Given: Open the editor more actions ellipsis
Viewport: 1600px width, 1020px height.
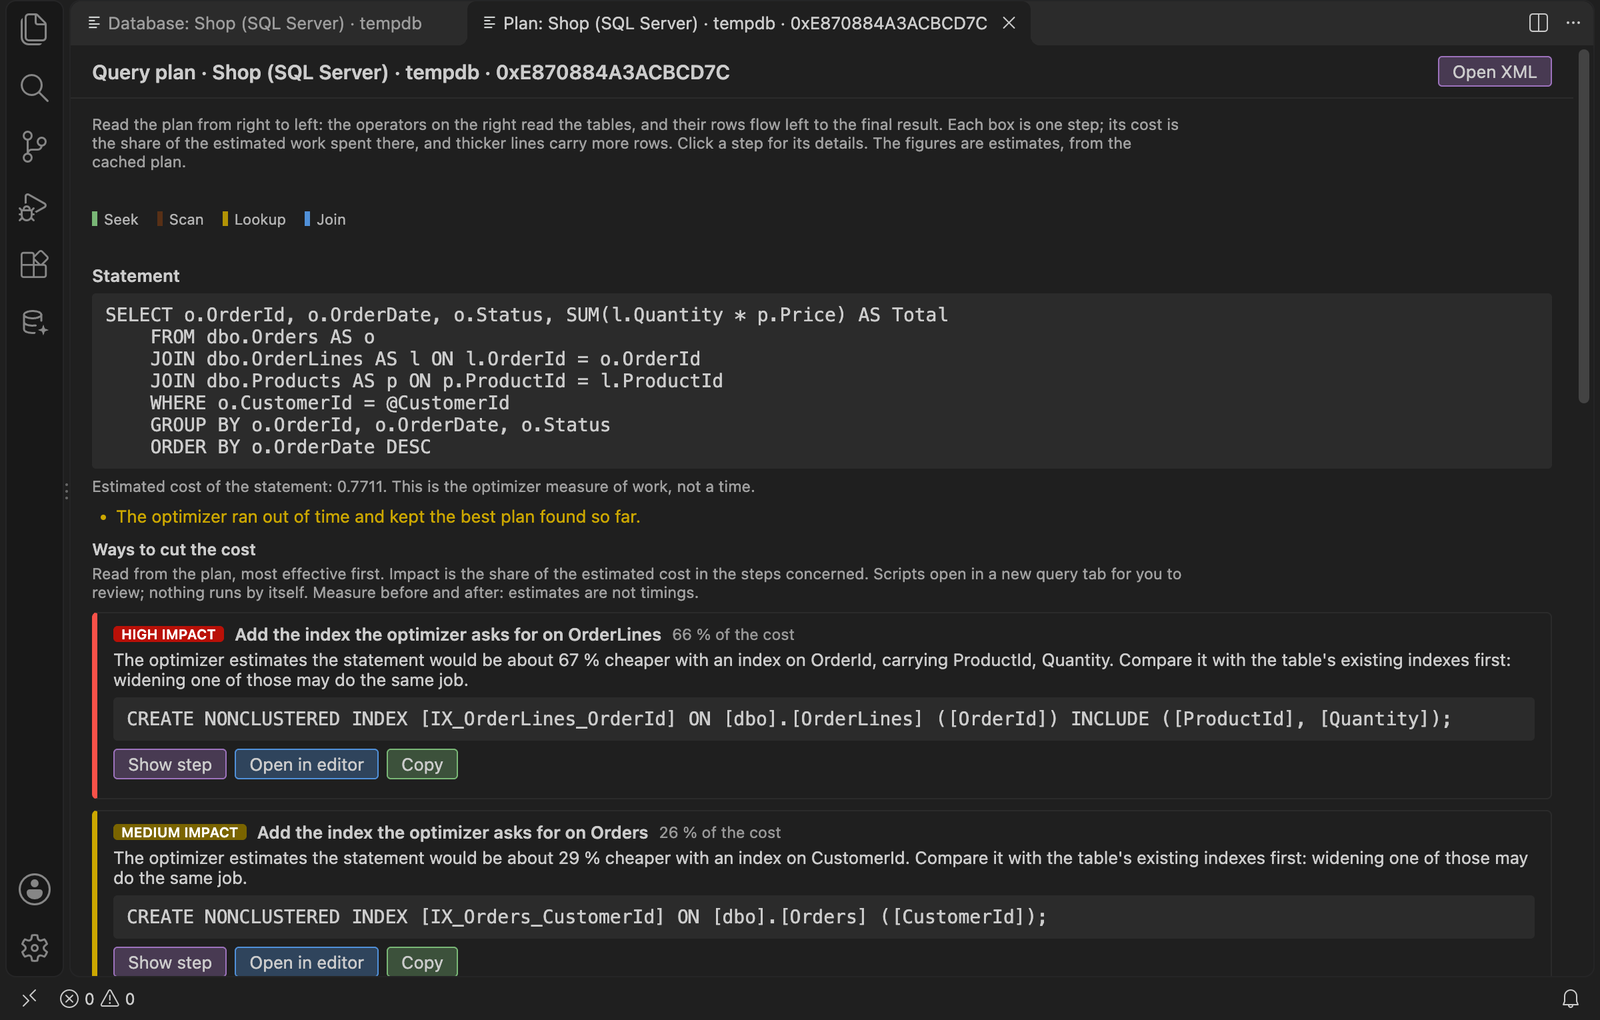Looking at the screenshot, I should pos(1573,23).
